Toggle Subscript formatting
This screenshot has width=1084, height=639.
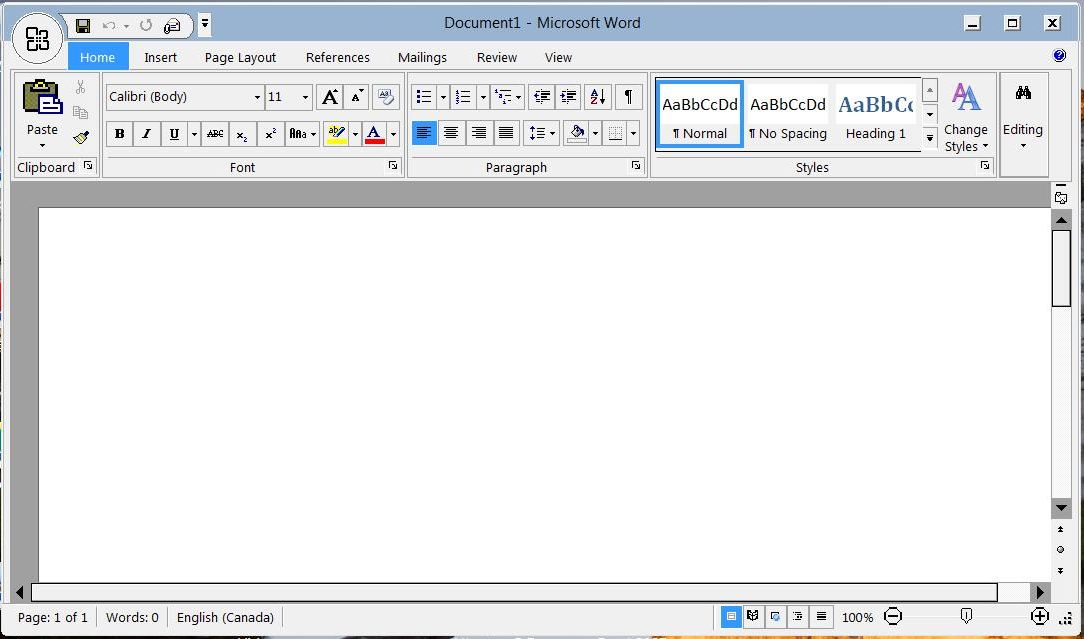[242, 133]
